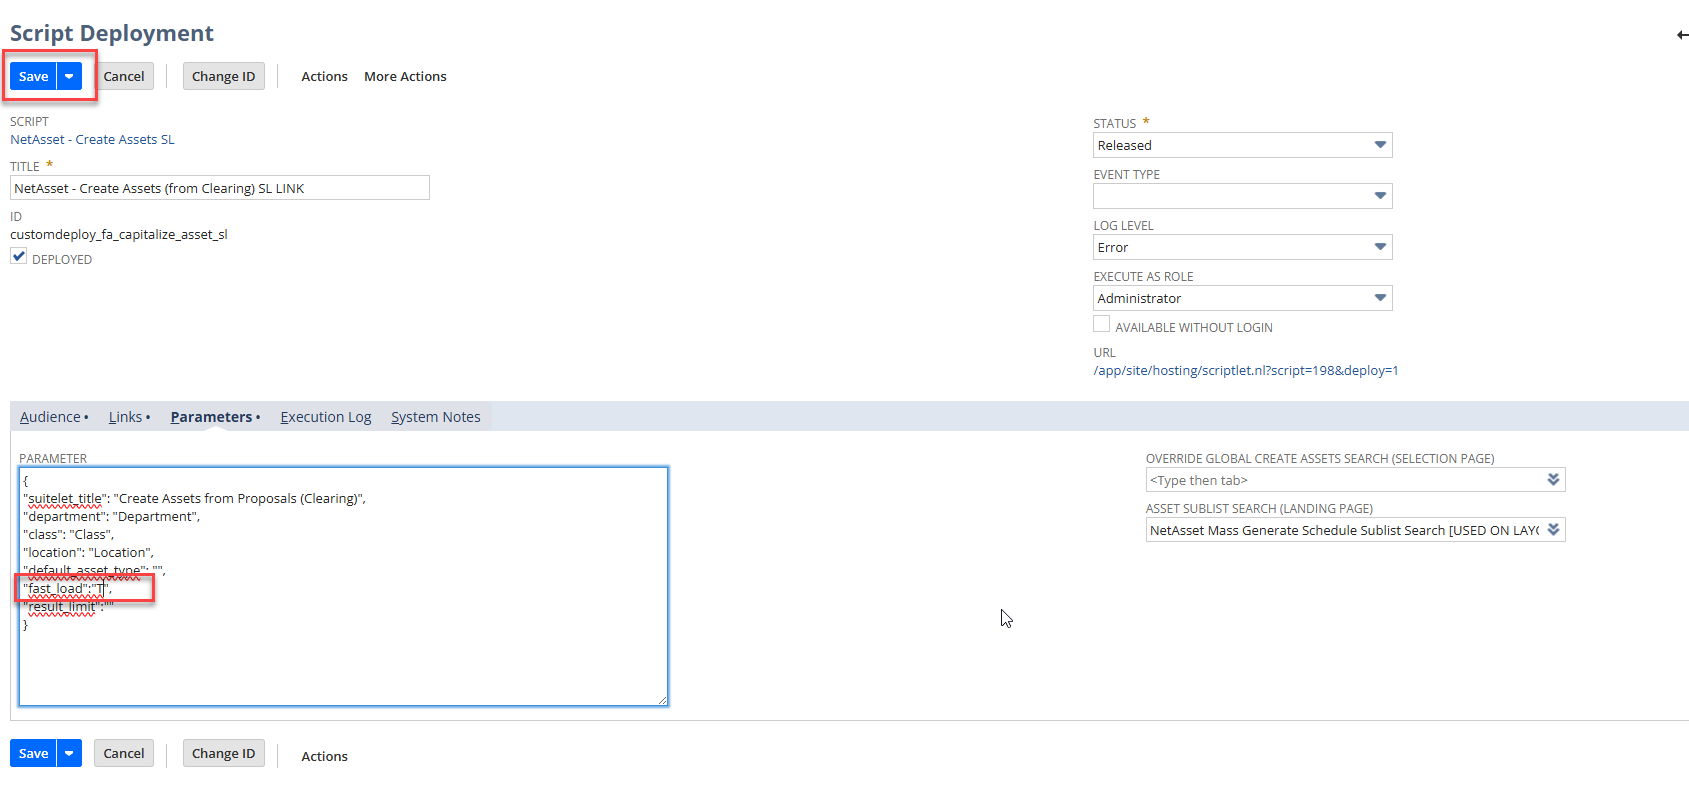
Task: Click into the Title input field
Action: [220, 188]
